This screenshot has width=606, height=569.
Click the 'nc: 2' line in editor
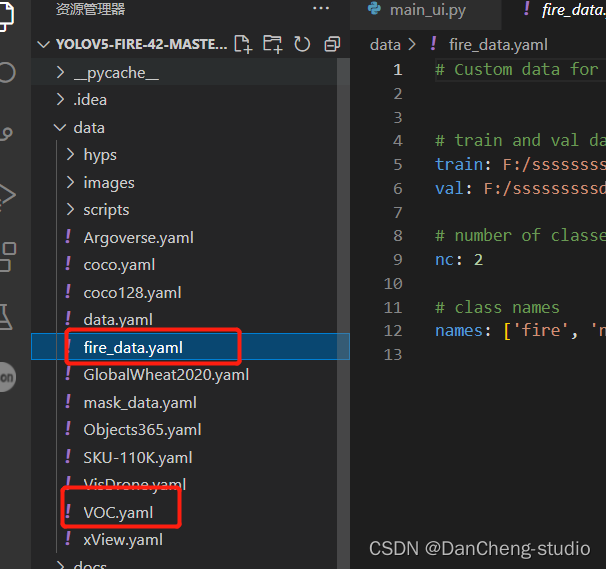(459, 260)
